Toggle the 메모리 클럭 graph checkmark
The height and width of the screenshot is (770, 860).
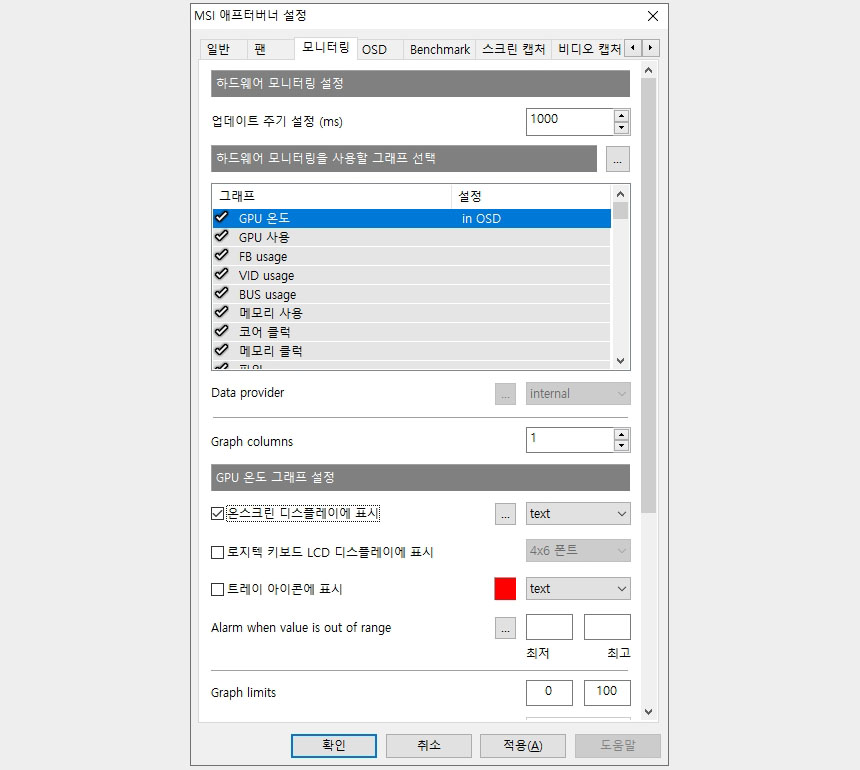click(222, 350)
